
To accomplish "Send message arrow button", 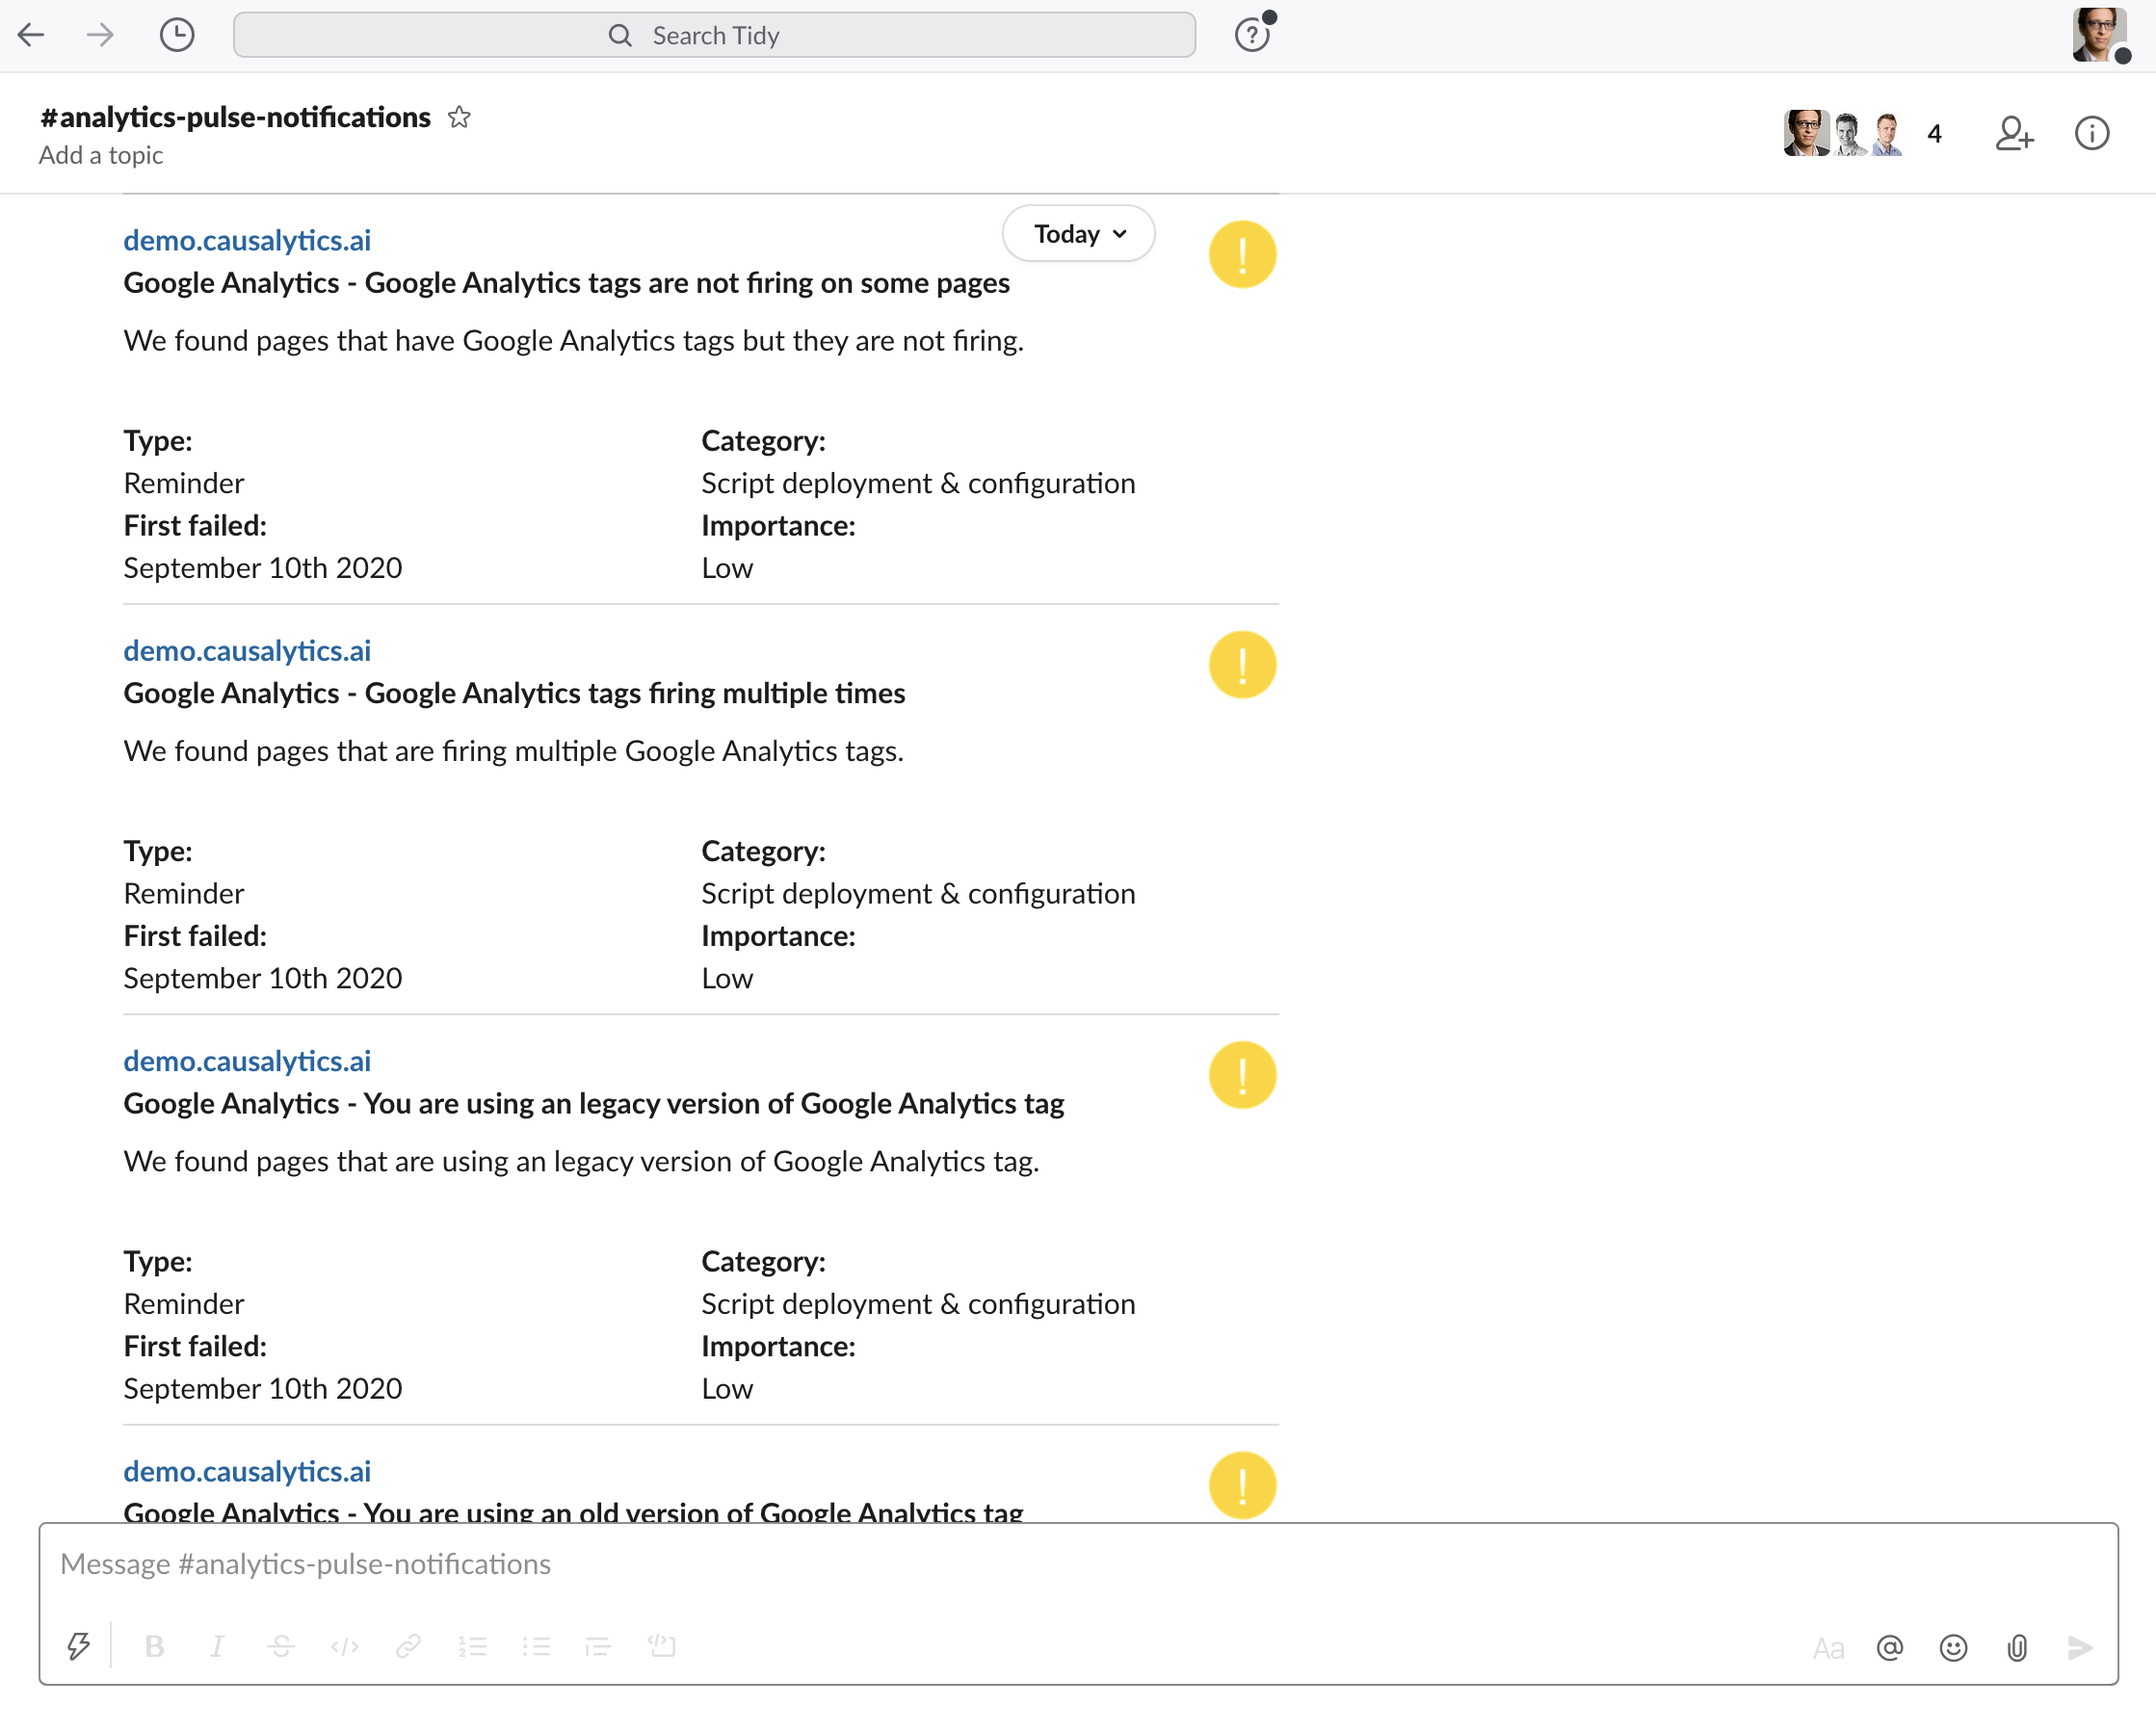I will 2080,1648.
